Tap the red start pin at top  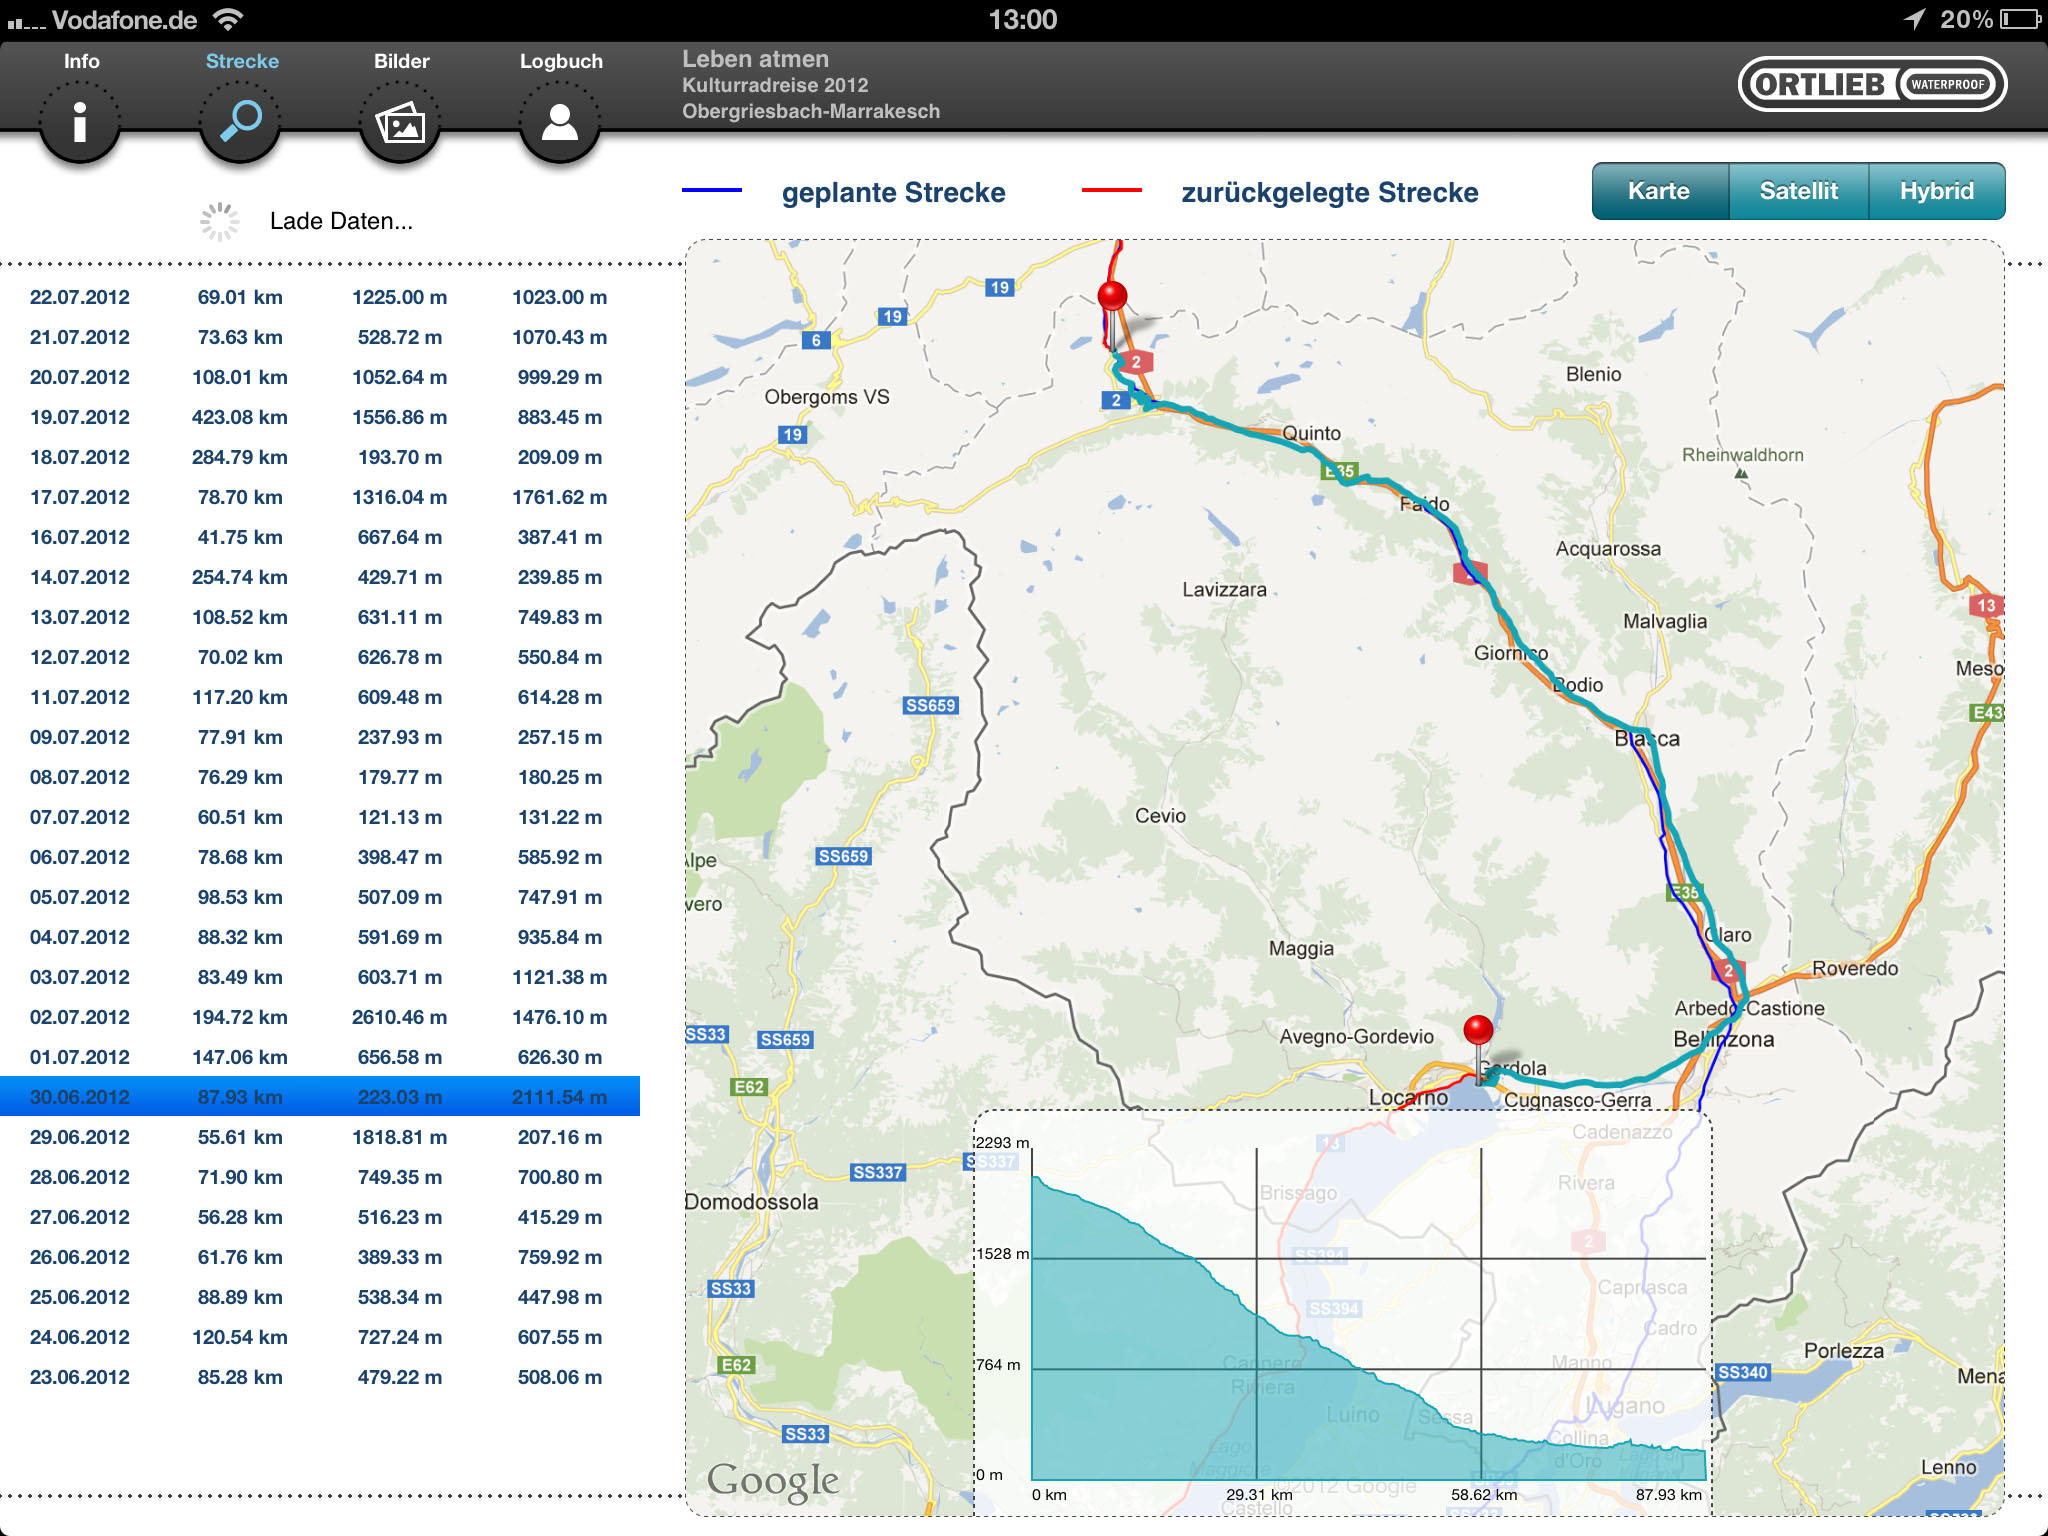point(1112,296)
